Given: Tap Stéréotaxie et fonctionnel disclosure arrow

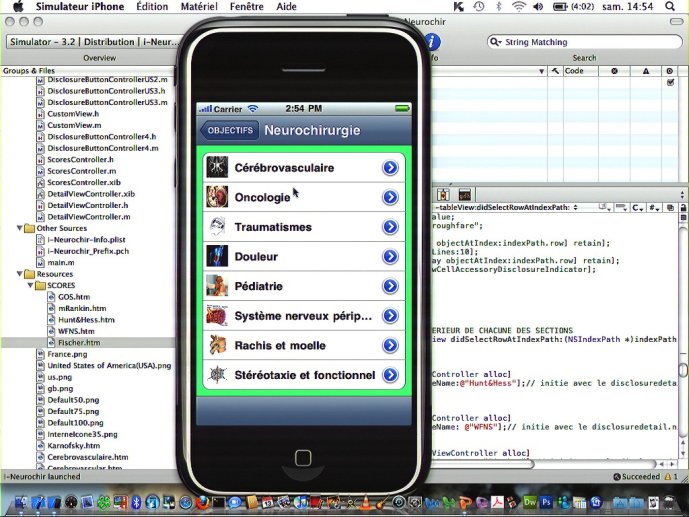Looking at the screenshot, I should tap(390, 375).
